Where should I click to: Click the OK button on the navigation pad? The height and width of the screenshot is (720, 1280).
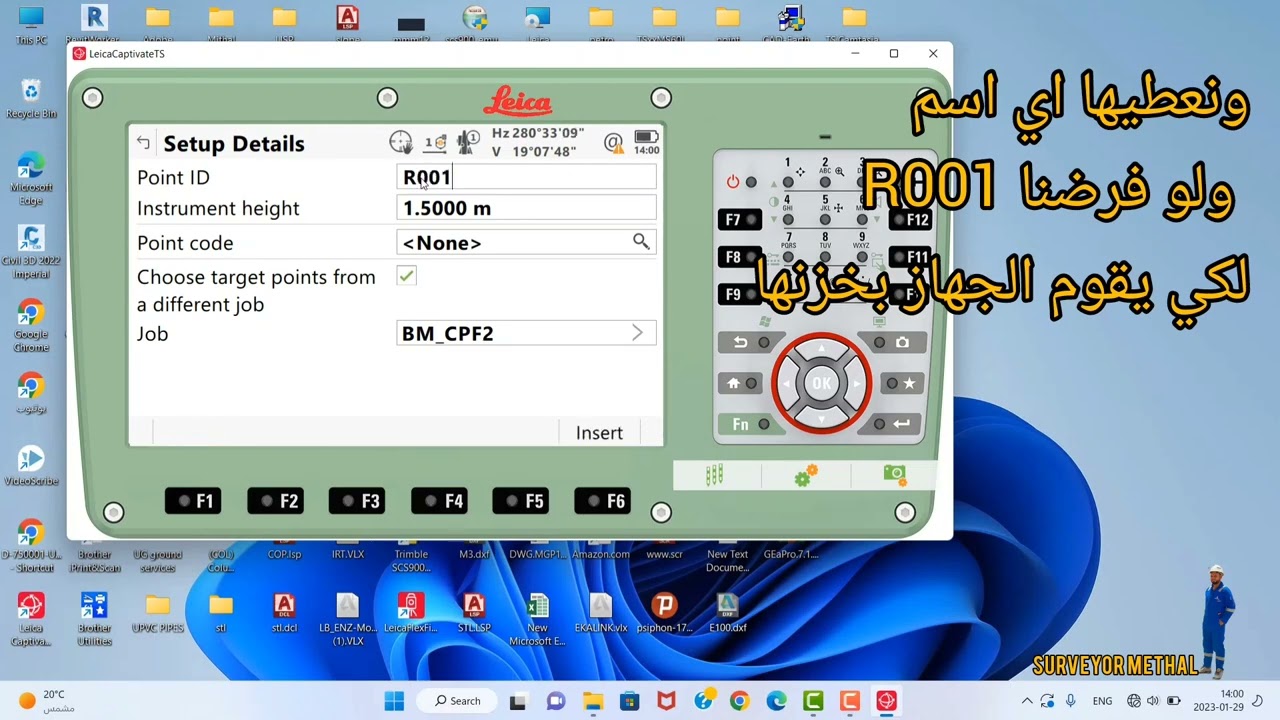pos(821,383)
